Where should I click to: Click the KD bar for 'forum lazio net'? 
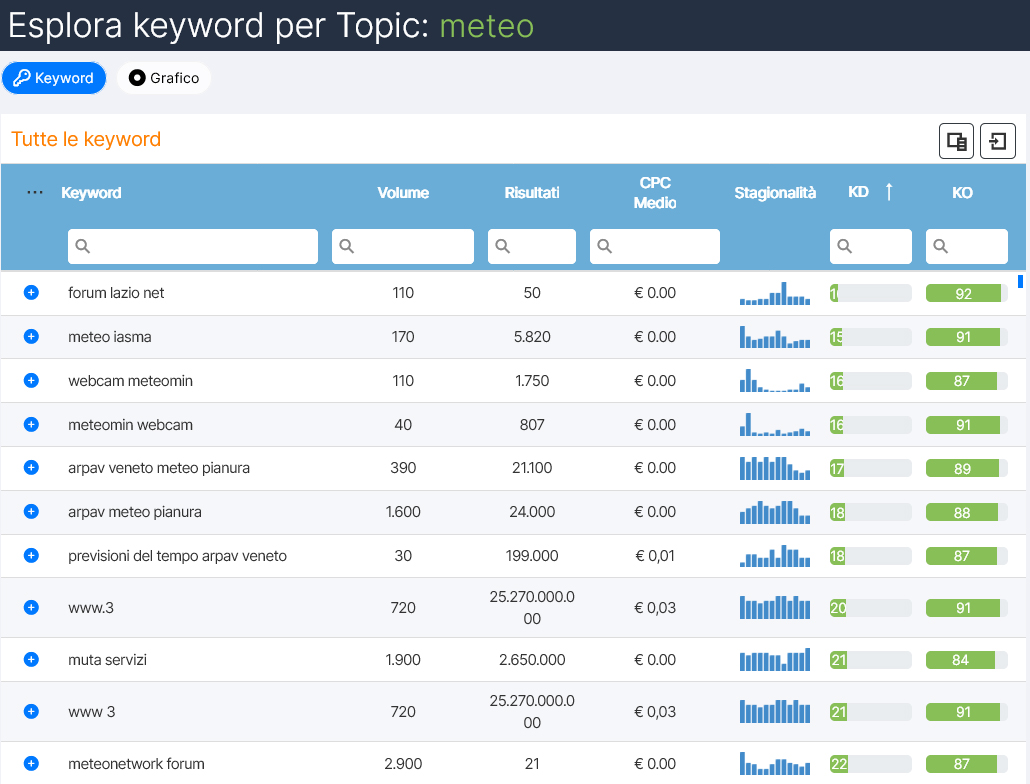click(870, 293)
